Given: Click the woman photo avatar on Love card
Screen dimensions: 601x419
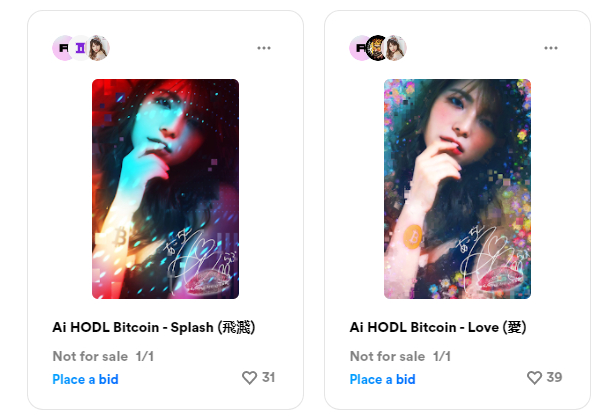Looking at the screenshot, I should 395,48.
